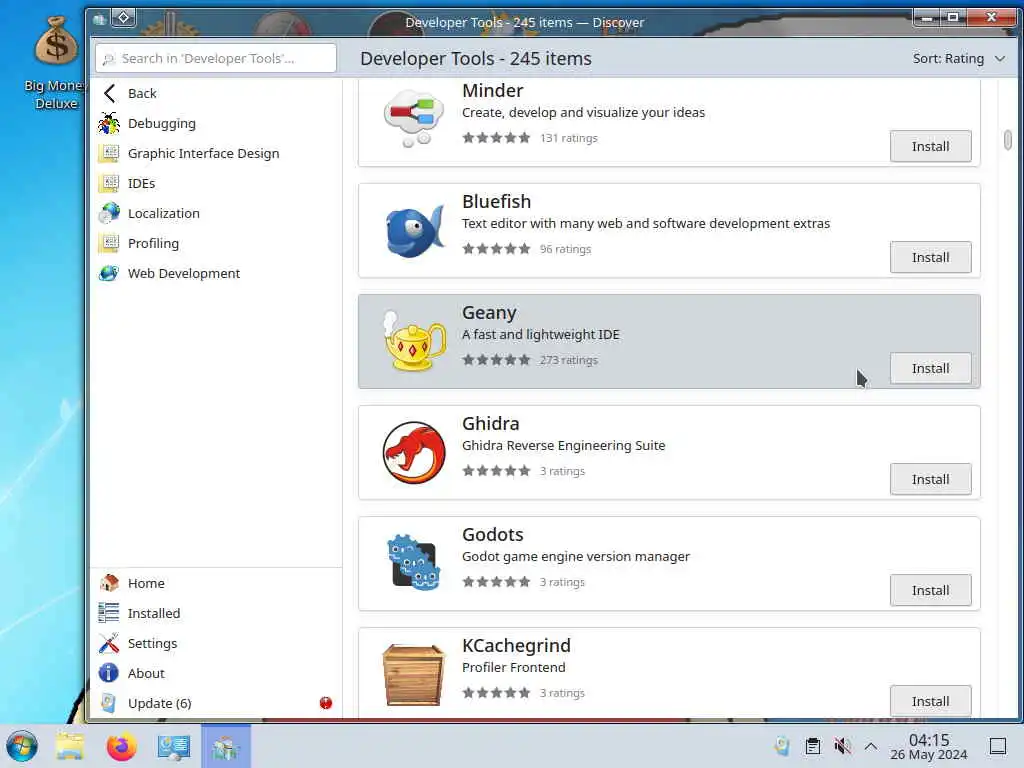The width and height of the screenshot is (1024, 768).
Task: Go Back to previous category list
Action: click(x=216, y=93)
